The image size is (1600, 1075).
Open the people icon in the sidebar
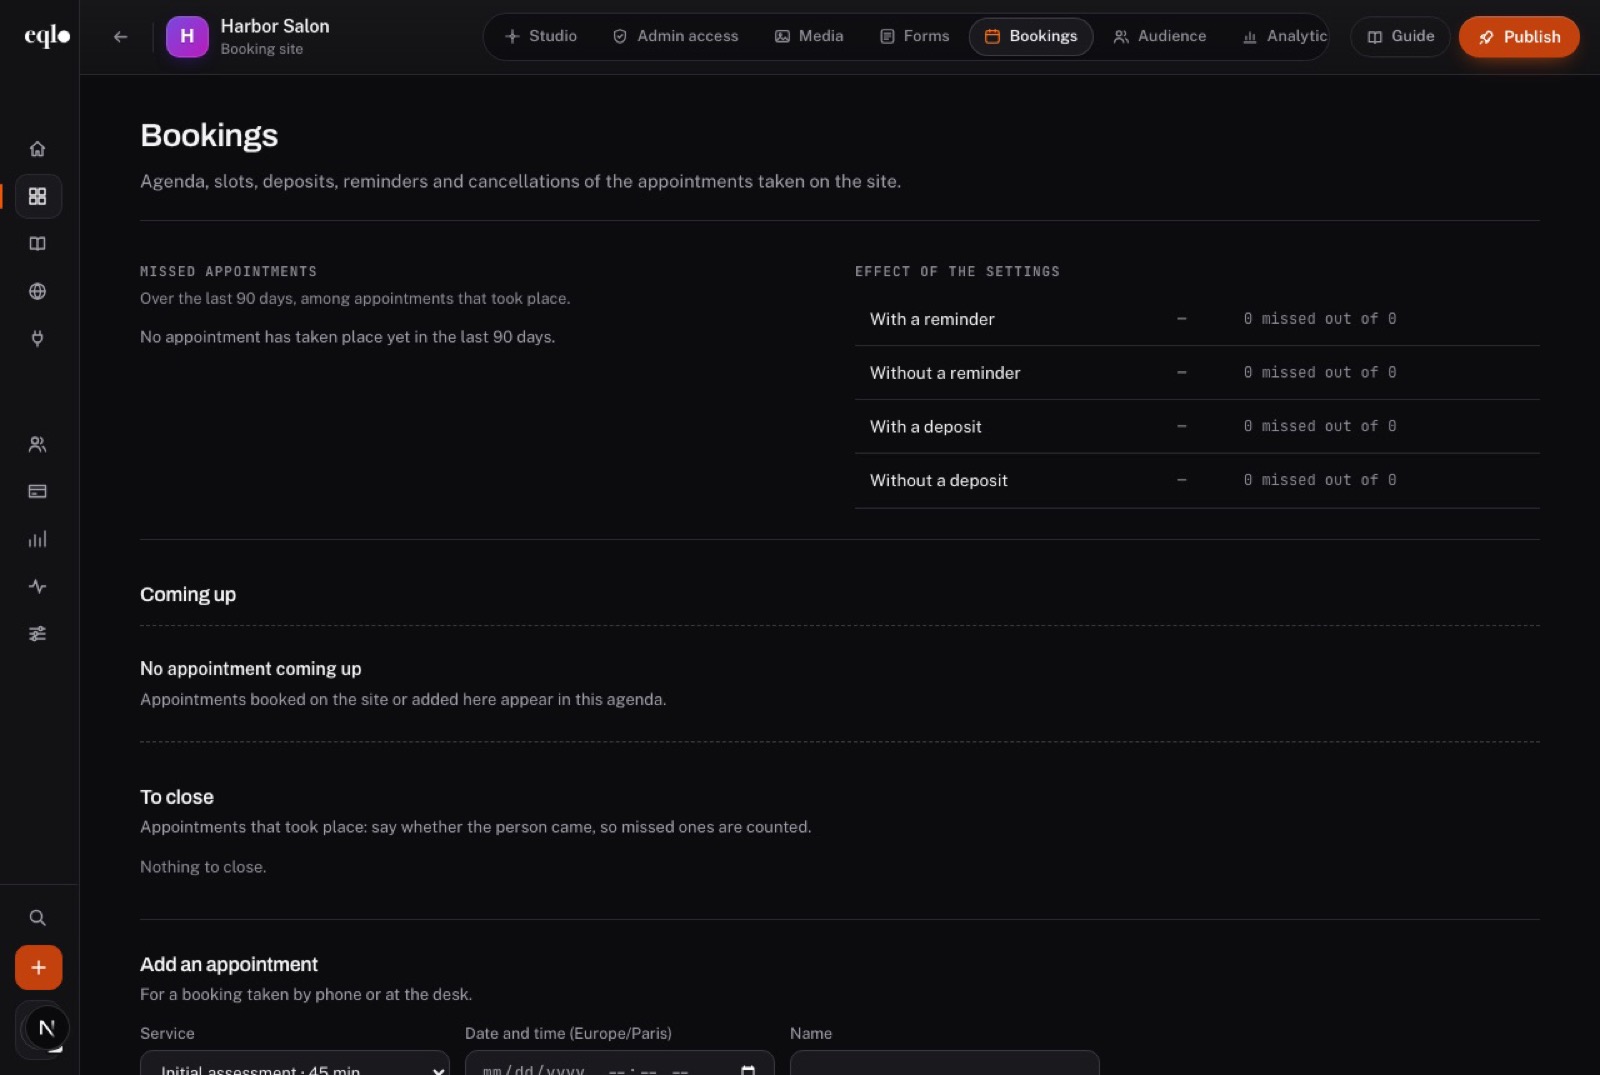[38, 444]
